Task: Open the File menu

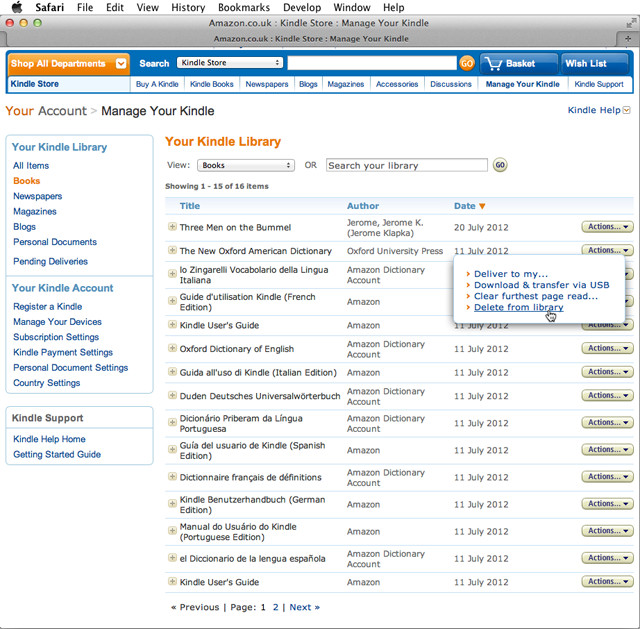Action: point(85,7)
